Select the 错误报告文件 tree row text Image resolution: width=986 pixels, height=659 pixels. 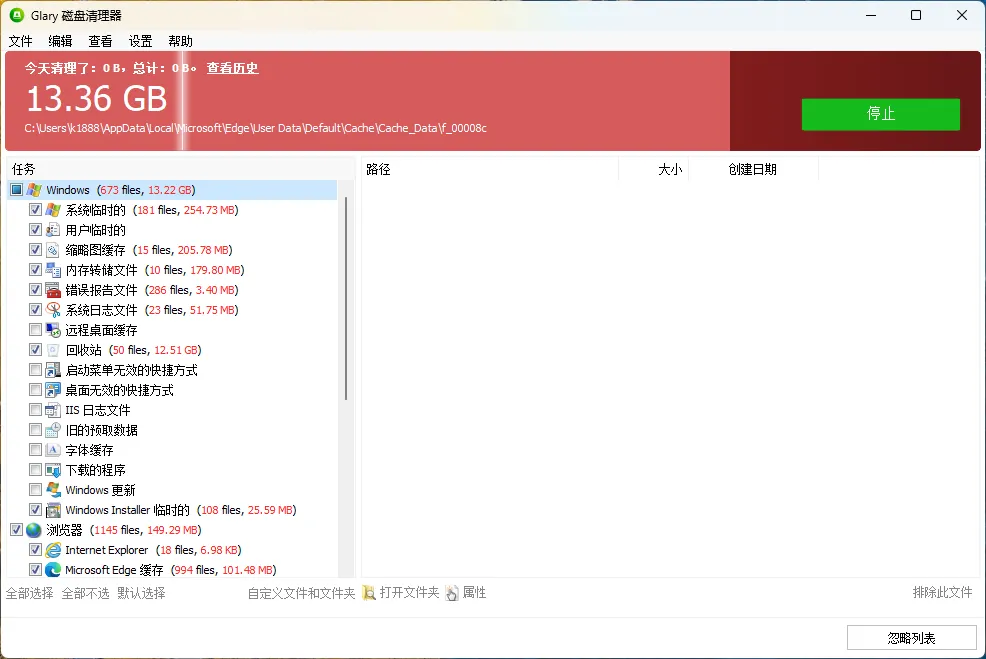click(x=152, y=290)
